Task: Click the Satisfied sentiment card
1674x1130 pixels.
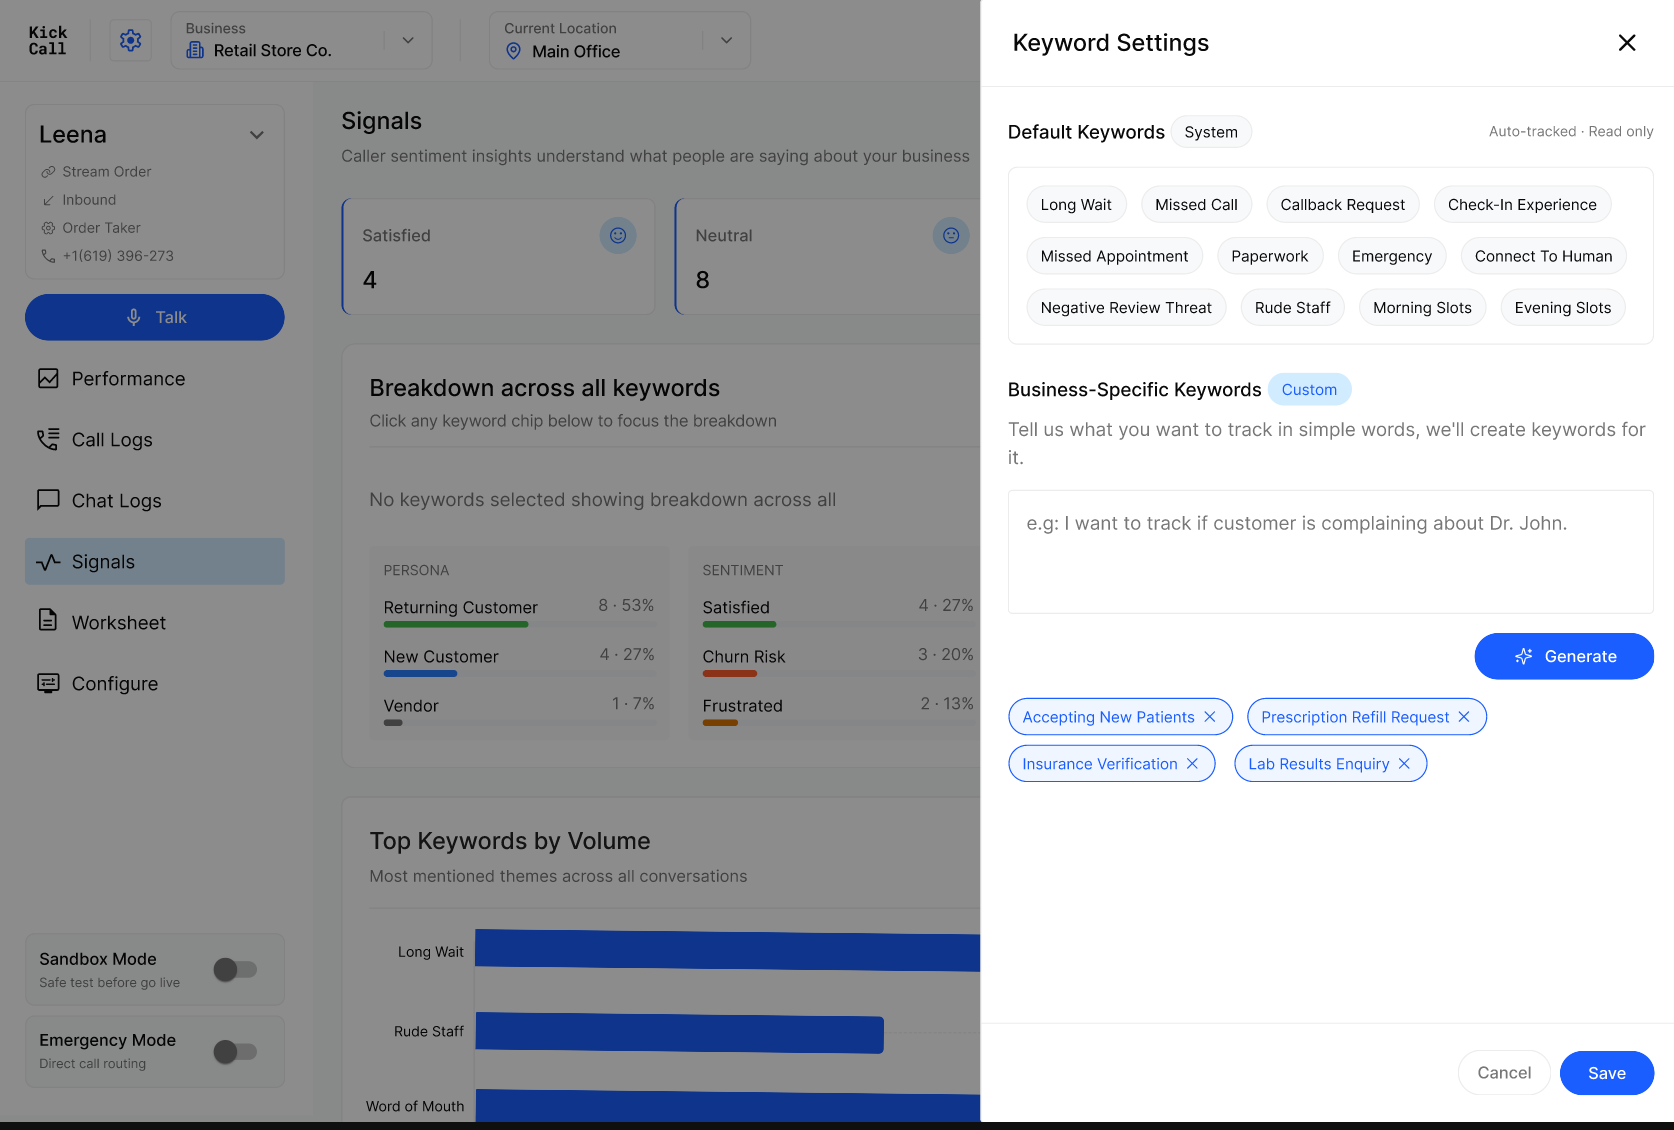Action: click(498, 257)
